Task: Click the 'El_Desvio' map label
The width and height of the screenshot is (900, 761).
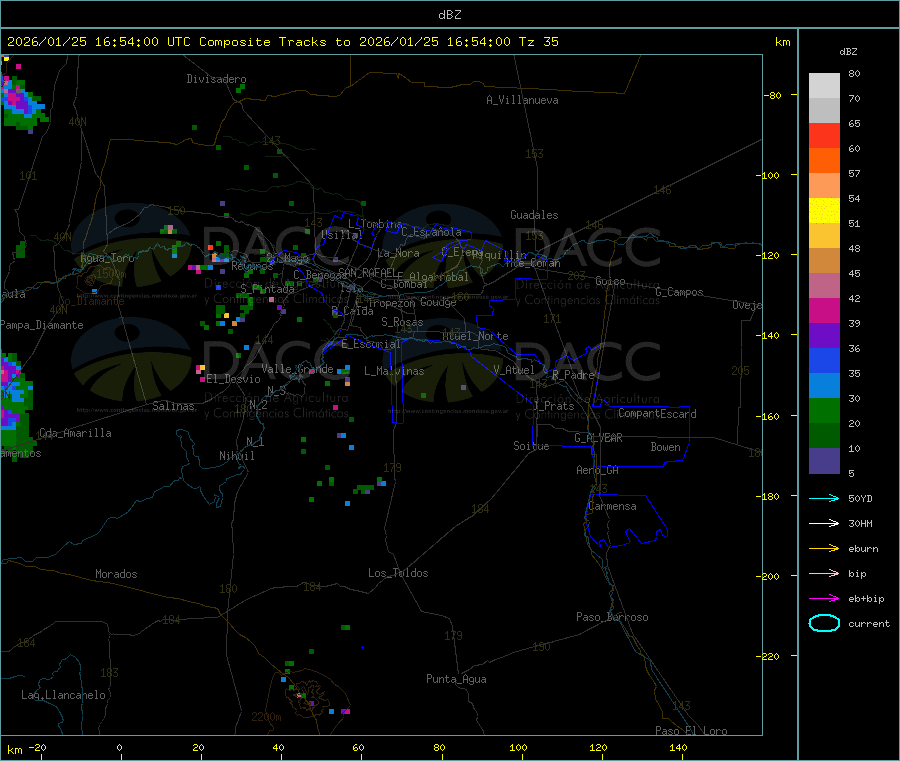Action: (233, 379)
